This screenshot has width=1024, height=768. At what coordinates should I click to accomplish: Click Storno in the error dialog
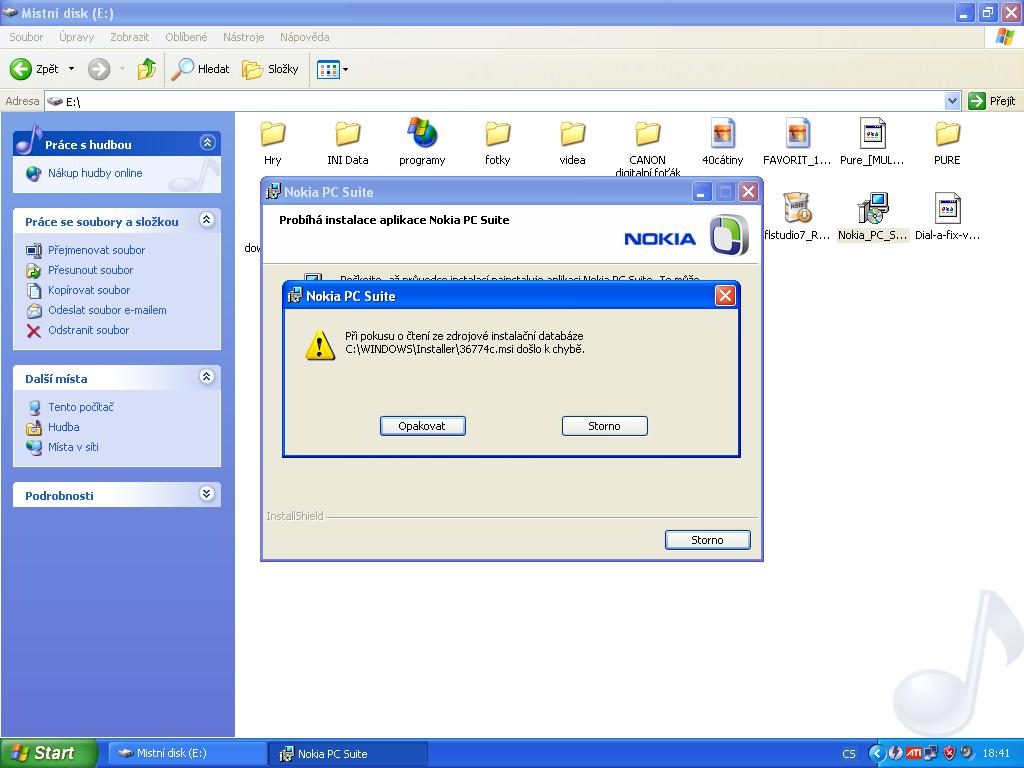coord(605,426)
